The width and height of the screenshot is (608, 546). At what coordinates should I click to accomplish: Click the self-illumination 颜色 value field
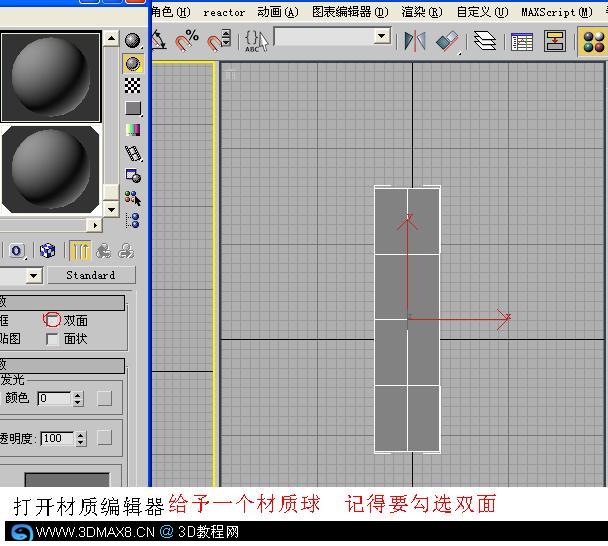[x=54, y=398]
